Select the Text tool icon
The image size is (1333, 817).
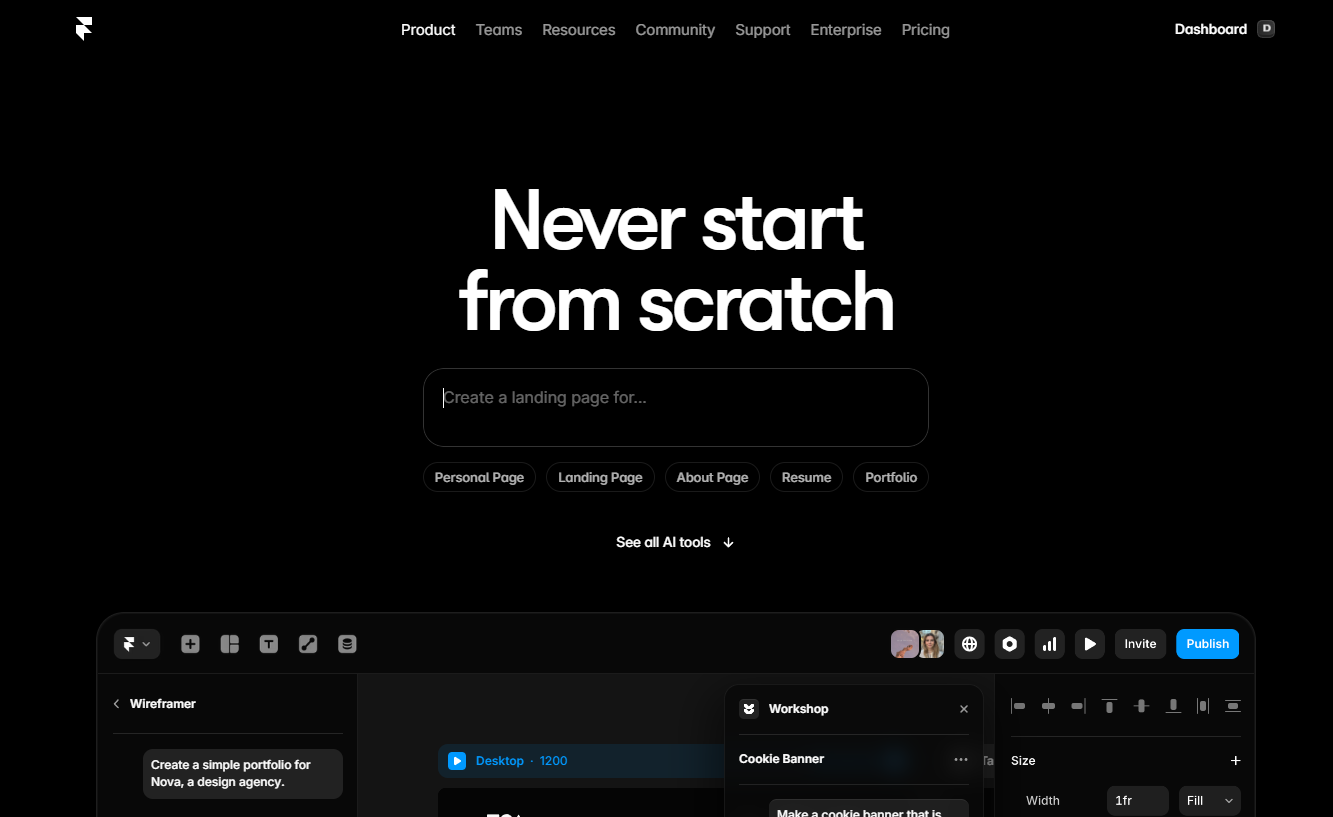tap(269, 644)
